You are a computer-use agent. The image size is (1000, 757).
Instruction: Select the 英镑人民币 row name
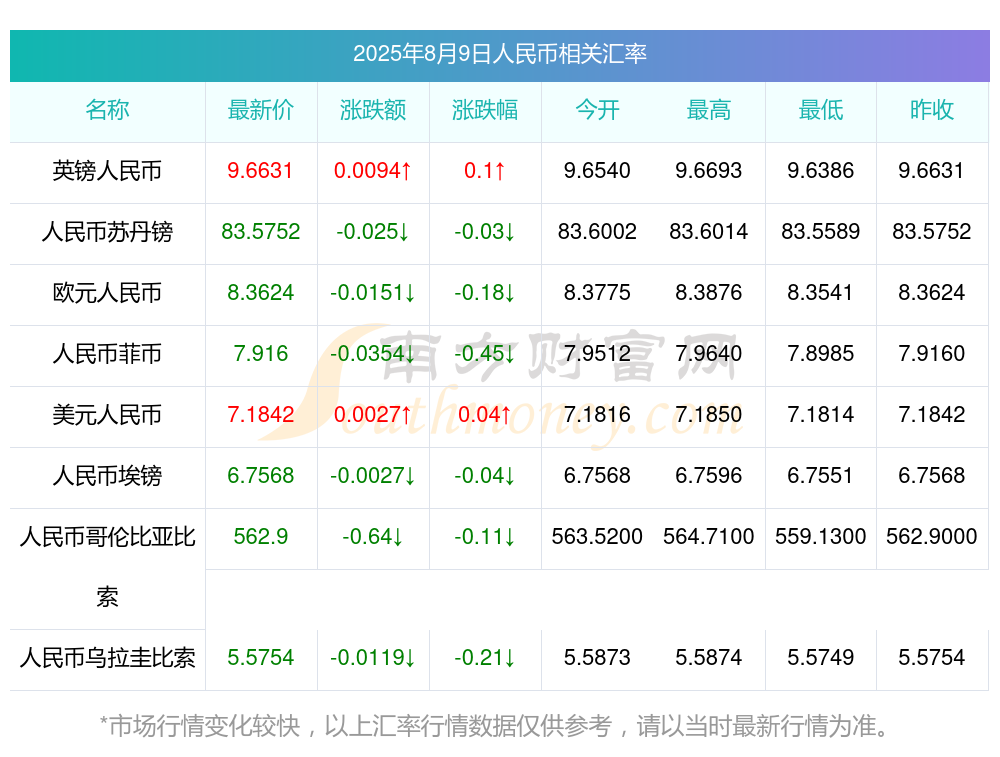107,171
